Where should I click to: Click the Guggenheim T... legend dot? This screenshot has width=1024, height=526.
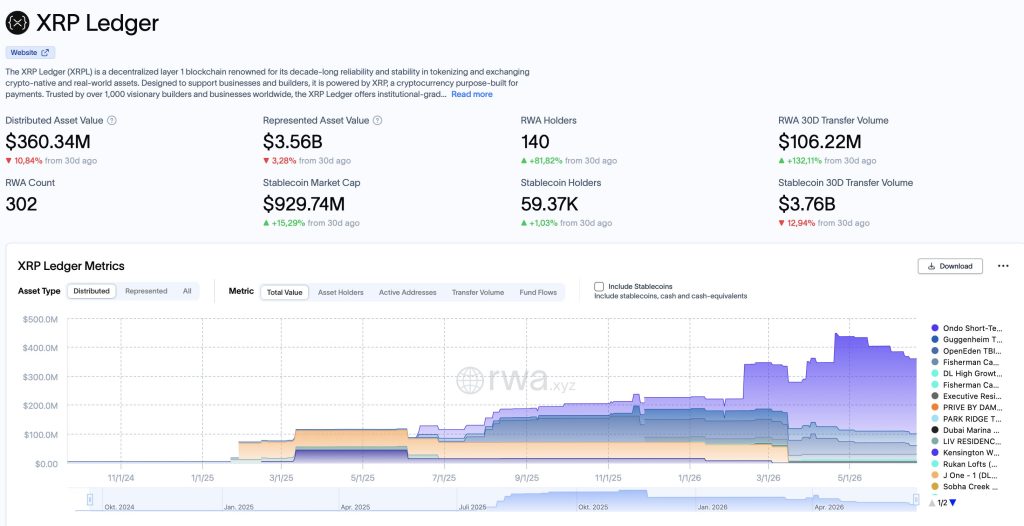935,339
